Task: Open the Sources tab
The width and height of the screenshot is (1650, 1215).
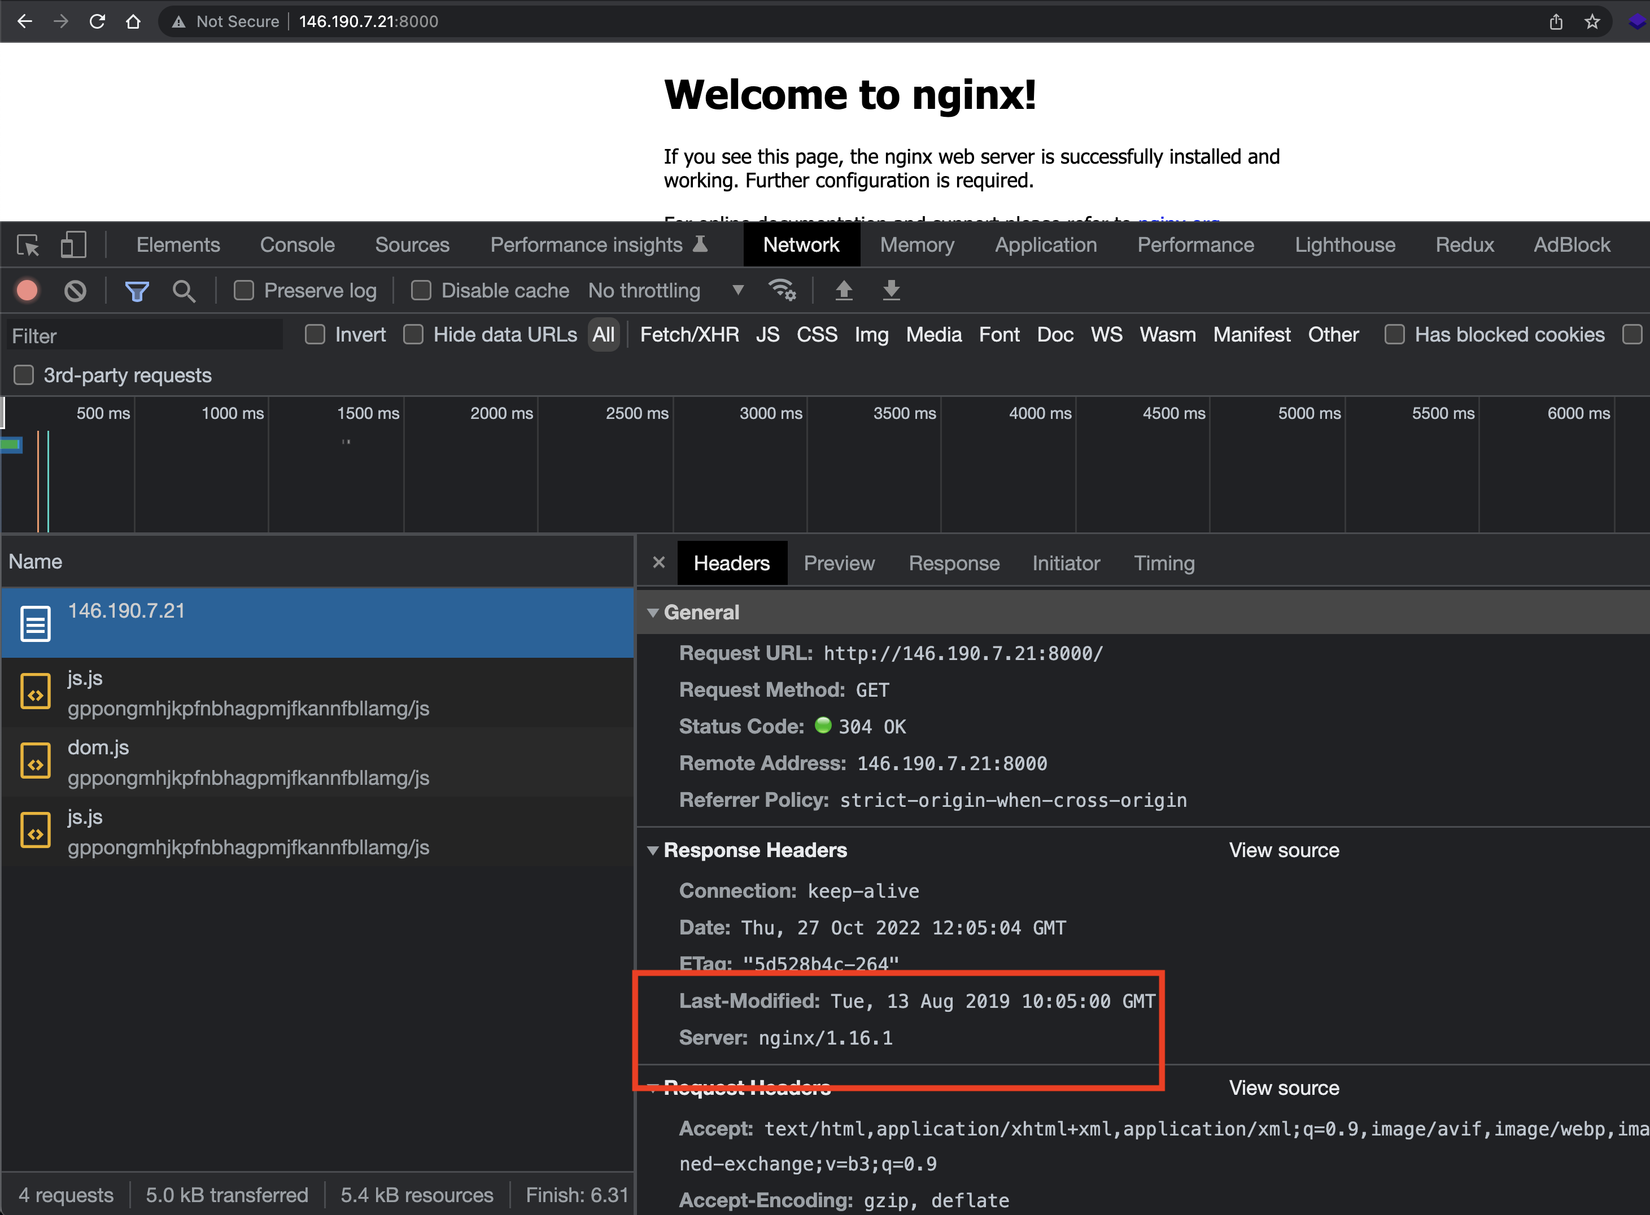Action: (412, 245)
